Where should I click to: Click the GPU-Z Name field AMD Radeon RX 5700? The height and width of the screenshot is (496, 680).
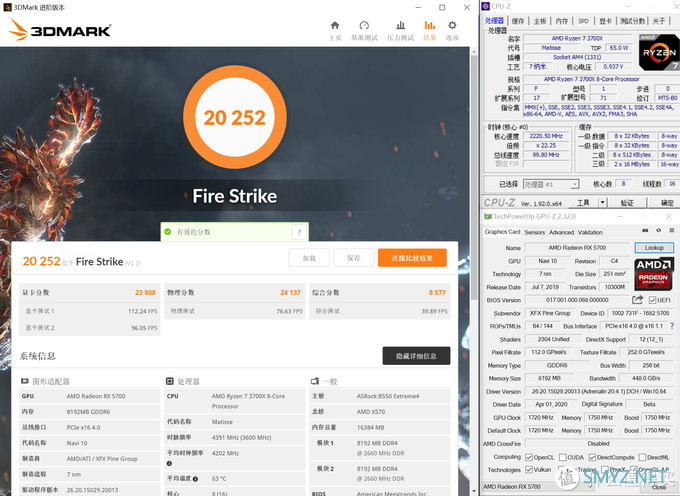point(577,248)
